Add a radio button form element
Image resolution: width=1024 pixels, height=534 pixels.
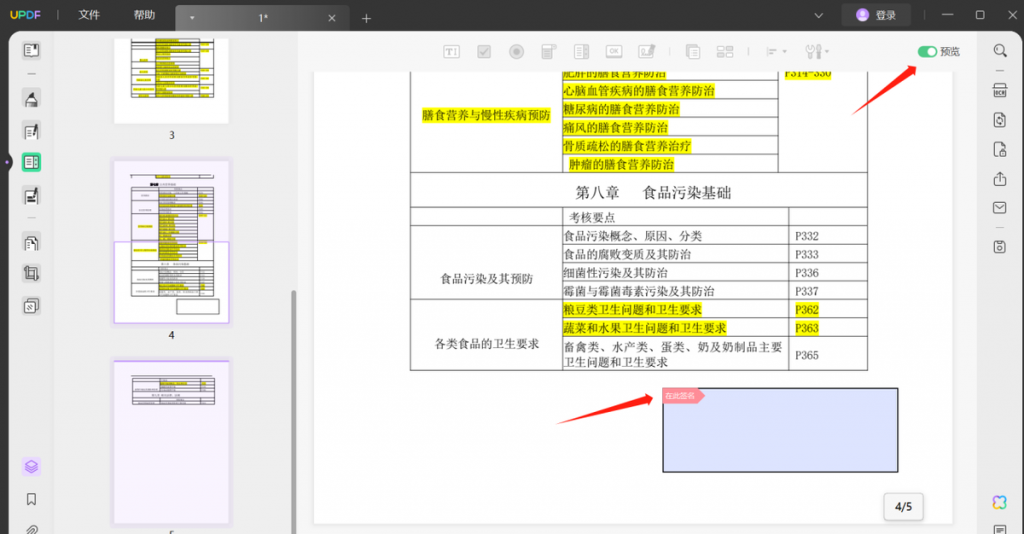point(517,52)
